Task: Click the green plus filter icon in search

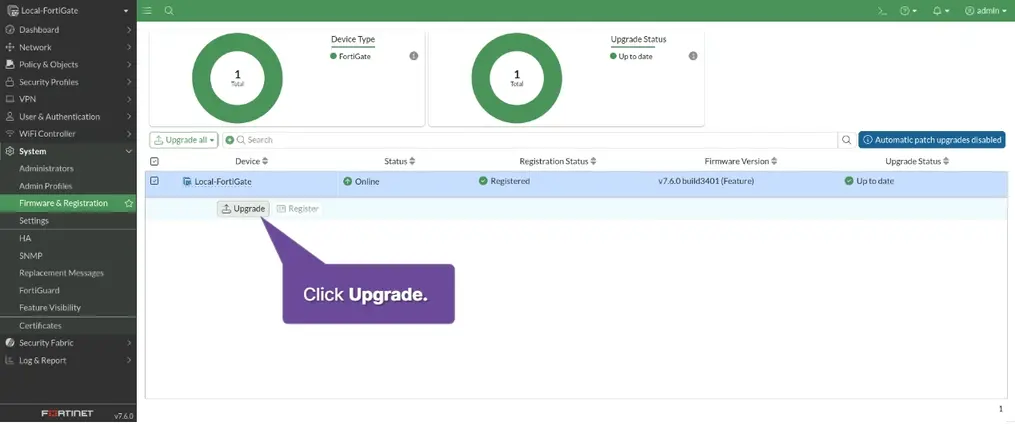Action: tap(229, 140)
